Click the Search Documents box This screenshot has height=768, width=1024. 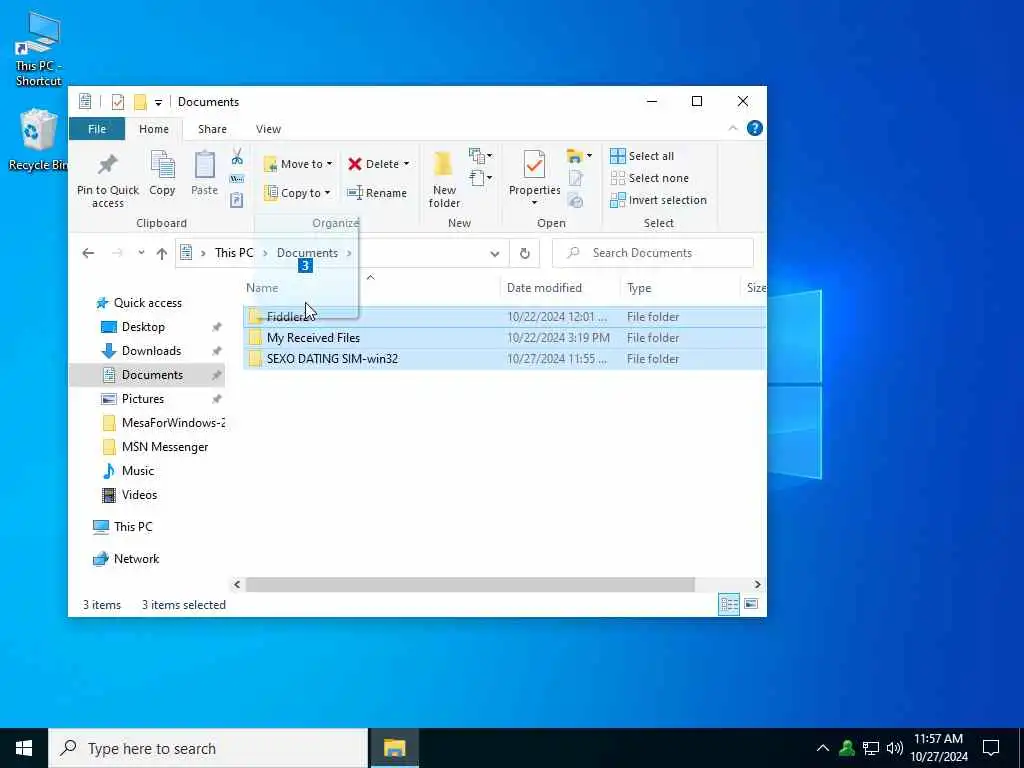coord(652,253)
